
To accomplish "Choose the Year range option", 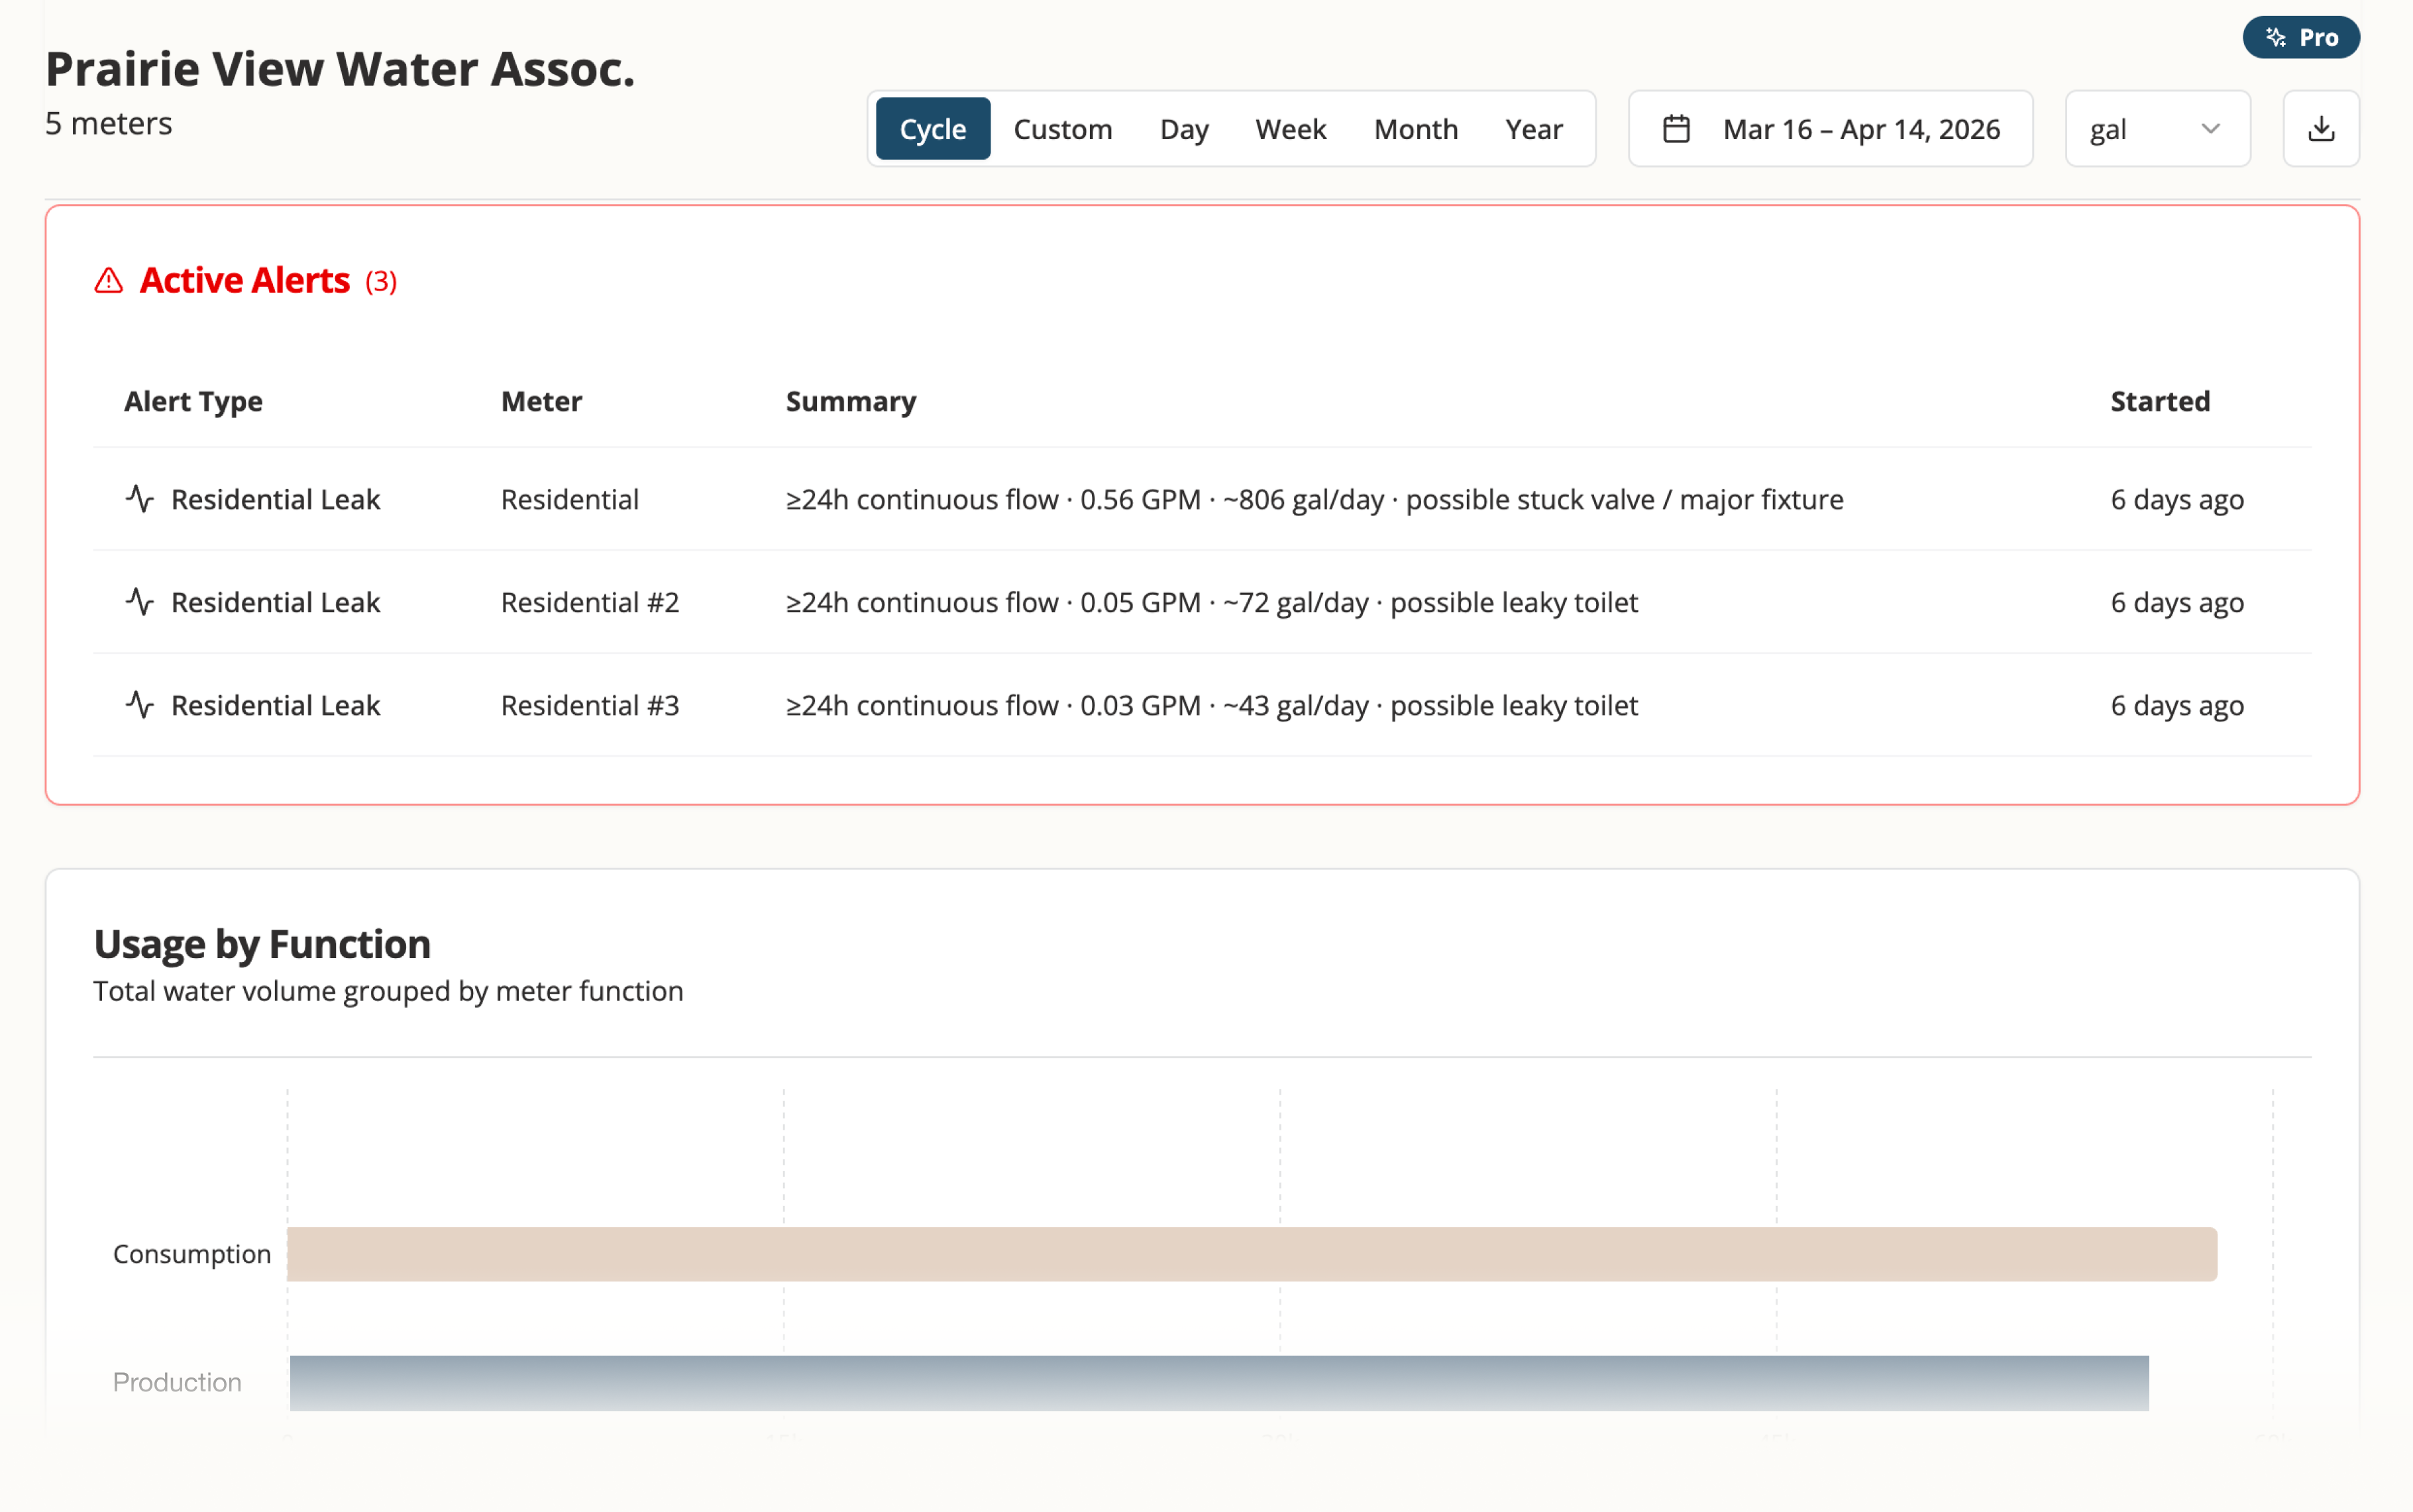I will [x=1533, y=129].
